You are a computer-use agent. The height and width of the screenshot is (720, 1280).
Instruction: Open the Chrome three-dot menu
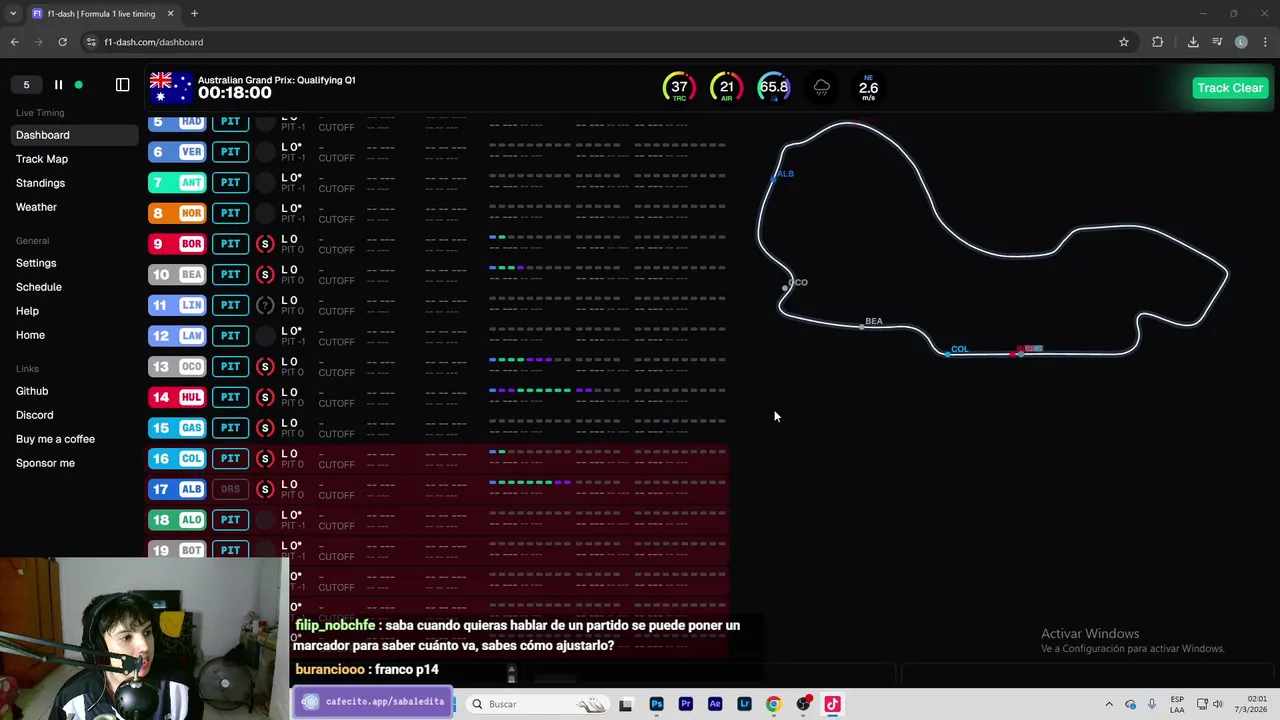coord(1266,42)
